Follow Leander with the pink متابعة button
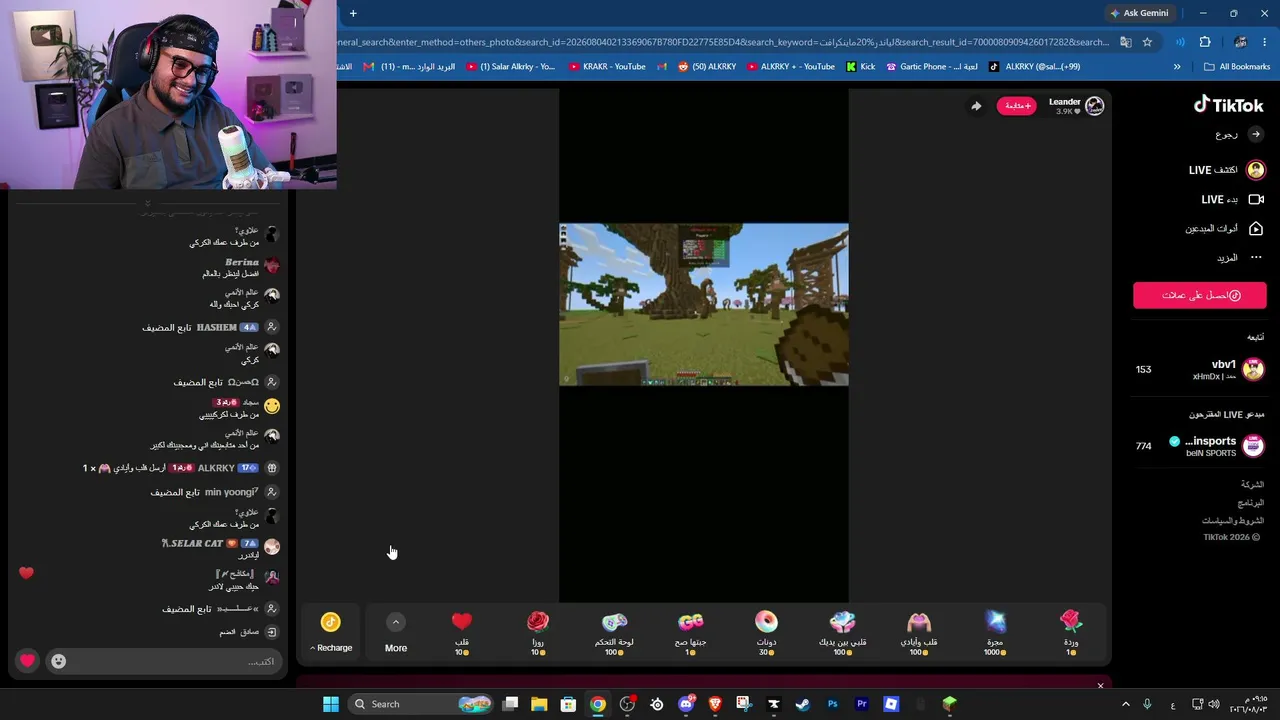The width and height of the screenshot is (1280, 720). click(x=1016, y=106)
